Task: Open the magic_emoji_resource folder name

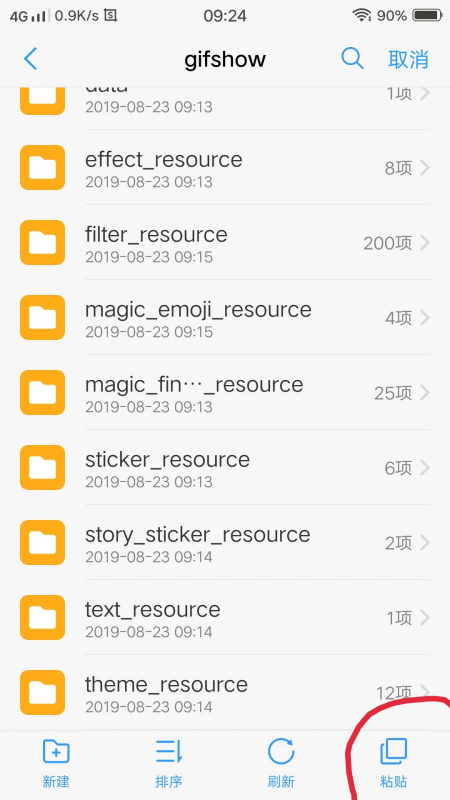Action: click(x=198, y=310)
